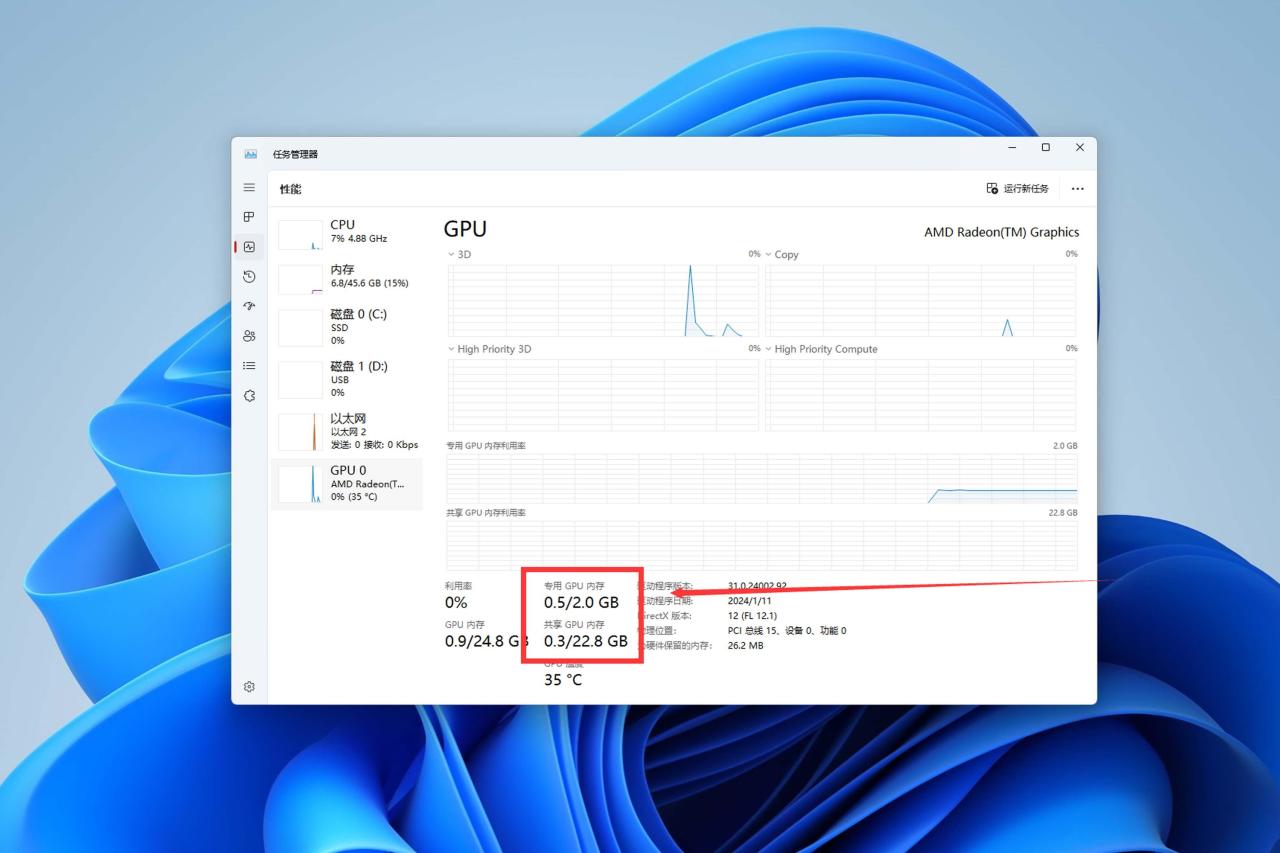Click the PCI 总线 15 location text
Image resolution: width=1280 pixels, height=853 pixels.
tap(787, 631)
